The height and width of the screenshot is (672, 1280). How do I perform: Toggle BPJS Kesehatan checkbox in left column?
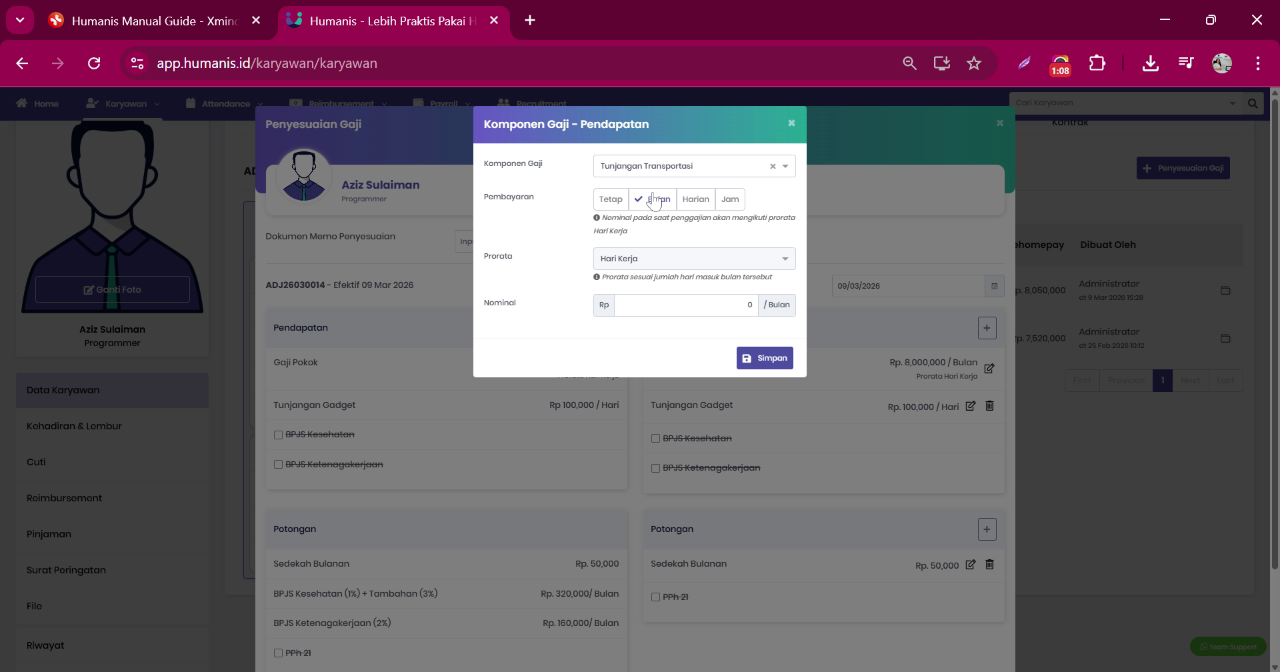pyautogui.click(x=278, y=435)
